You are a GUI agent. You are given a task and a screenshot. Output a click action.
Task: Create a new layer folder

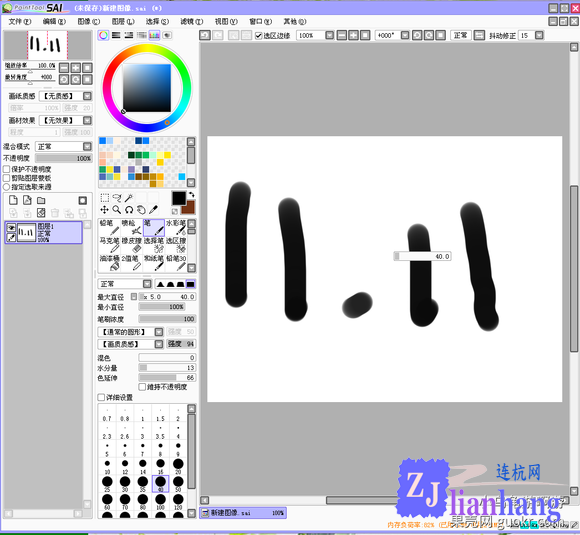pyautogui.click(x=41, y=200)
